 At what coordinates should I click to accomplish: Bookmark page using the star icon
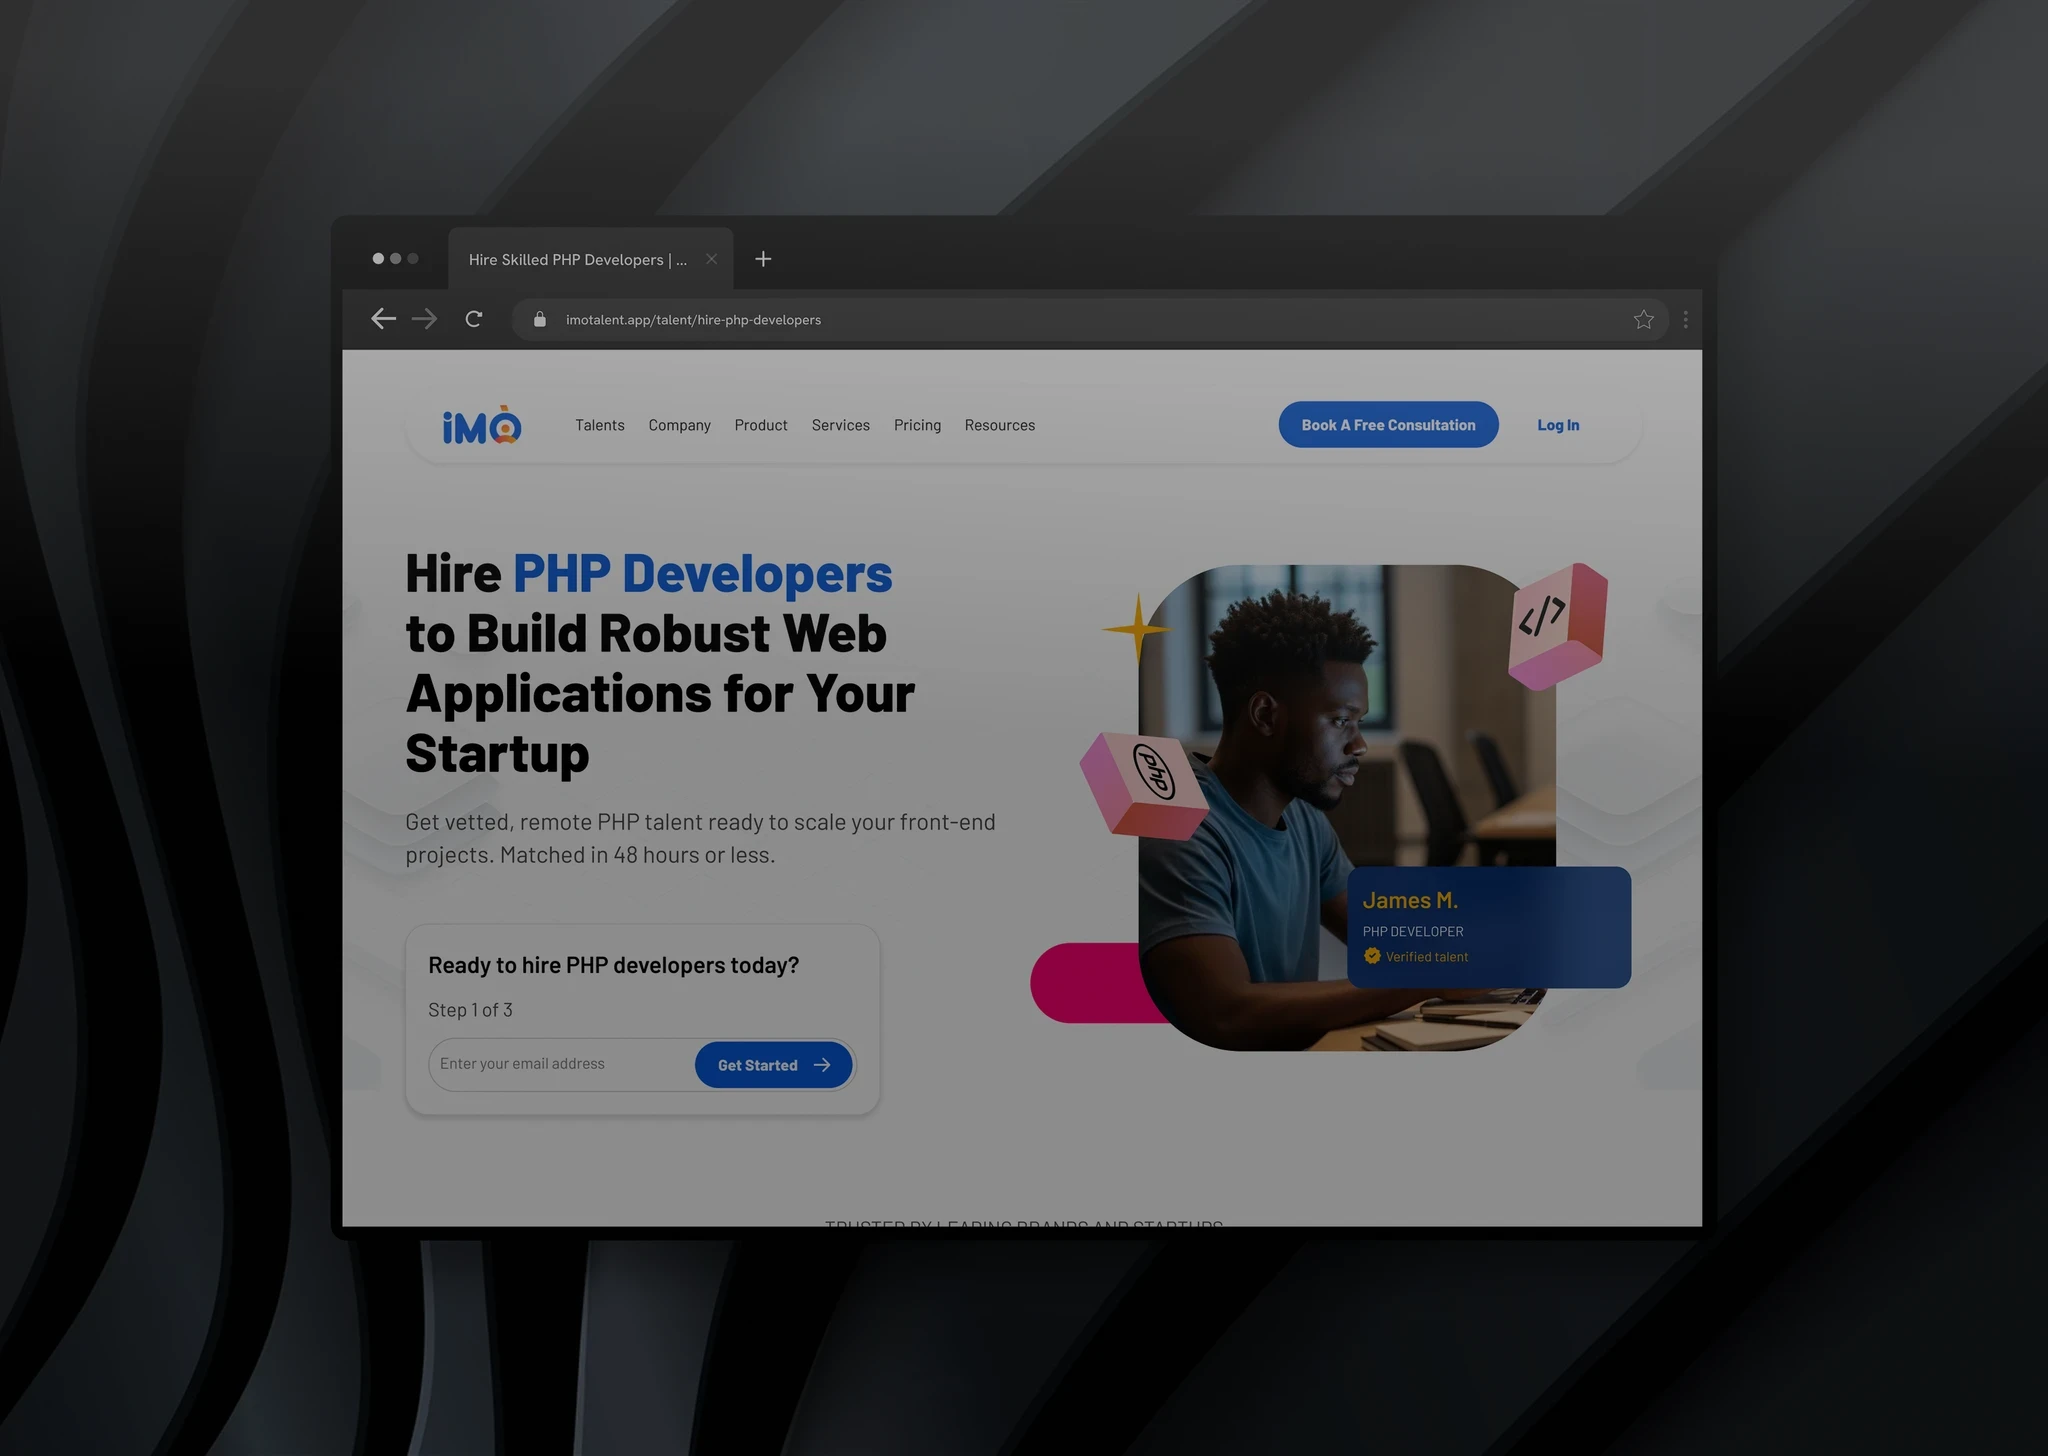[x=1643, y=320]
